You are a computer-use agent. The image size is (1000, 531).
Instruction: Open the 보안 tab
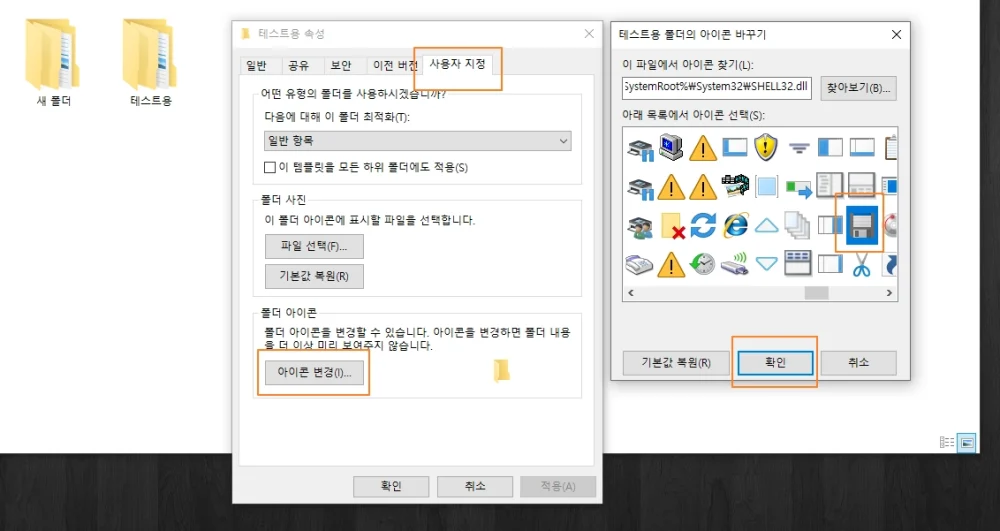point(341,66)
